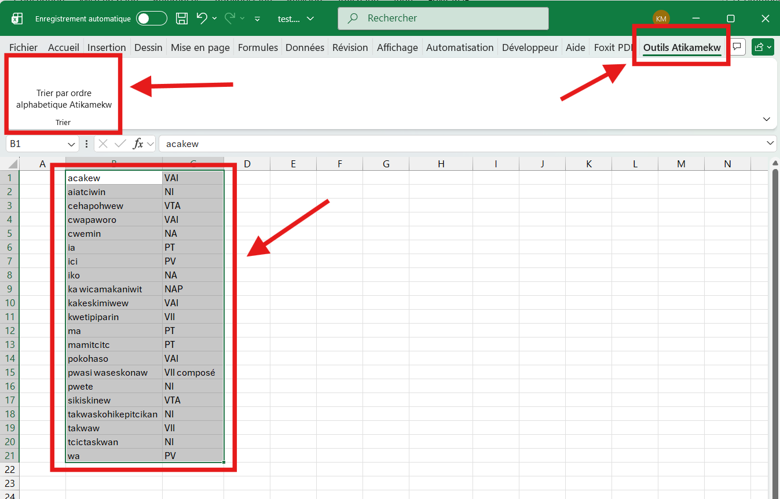
Task: Click cell containing ka wicamakaniwit
Action: pos(114,289)
